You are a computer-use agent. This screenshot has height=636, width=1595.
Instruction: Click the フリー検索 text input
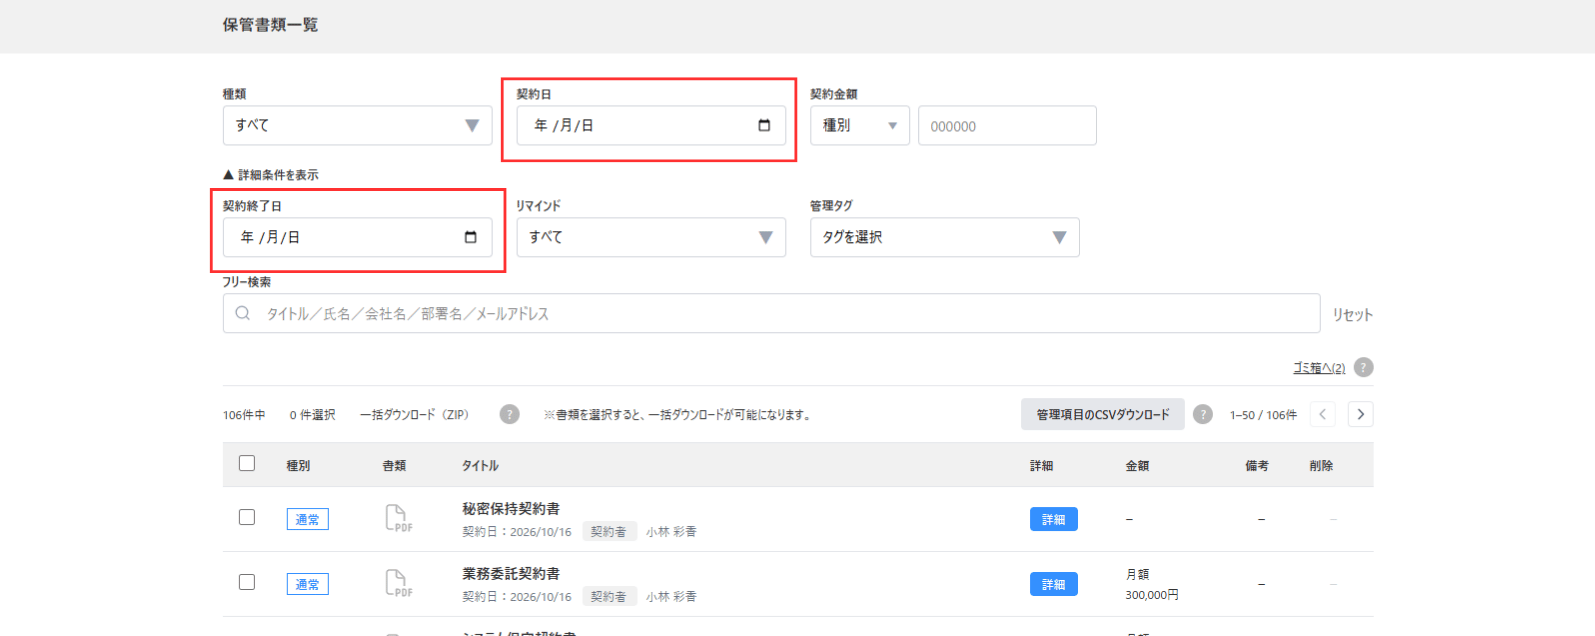tap(771, 313)
